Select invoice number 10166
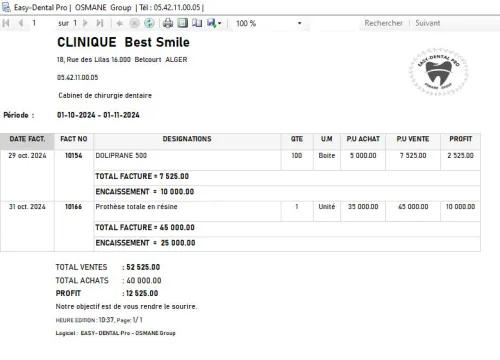Screen dimensions: 500x360 coord(74,207)
